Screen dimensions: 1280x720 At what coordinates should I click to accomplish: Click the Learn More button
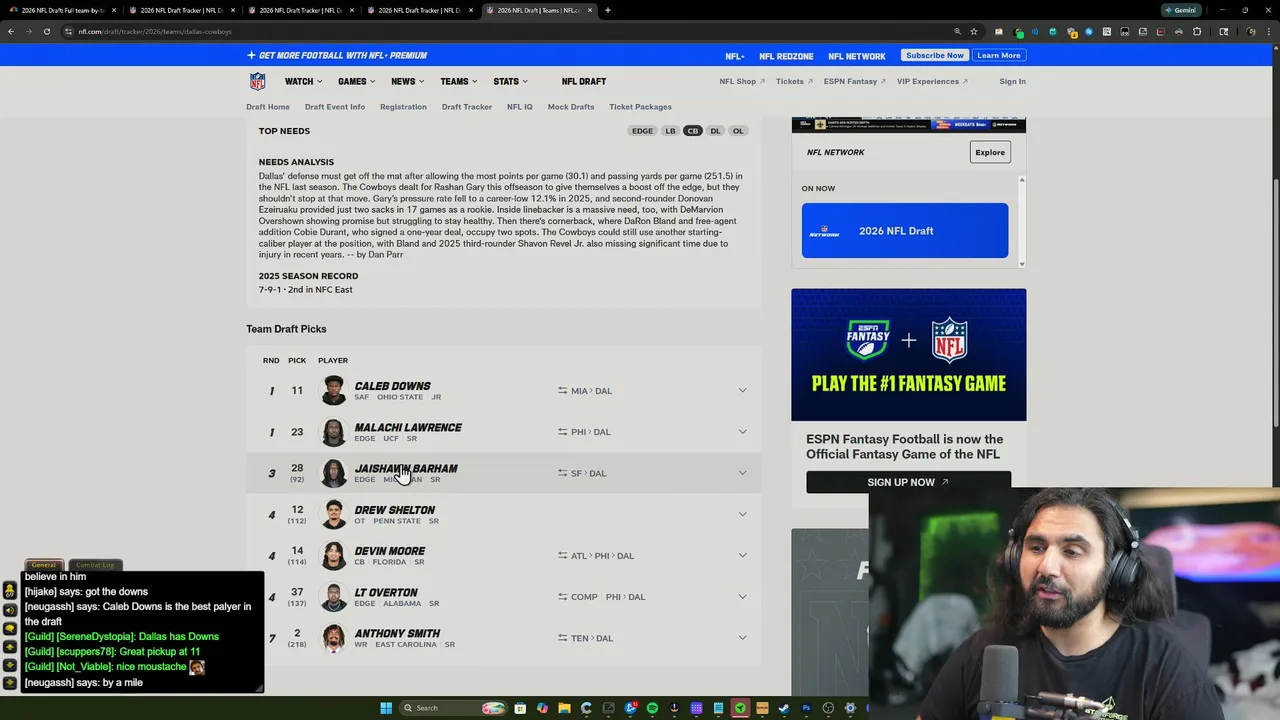click(x=999, y=56)
